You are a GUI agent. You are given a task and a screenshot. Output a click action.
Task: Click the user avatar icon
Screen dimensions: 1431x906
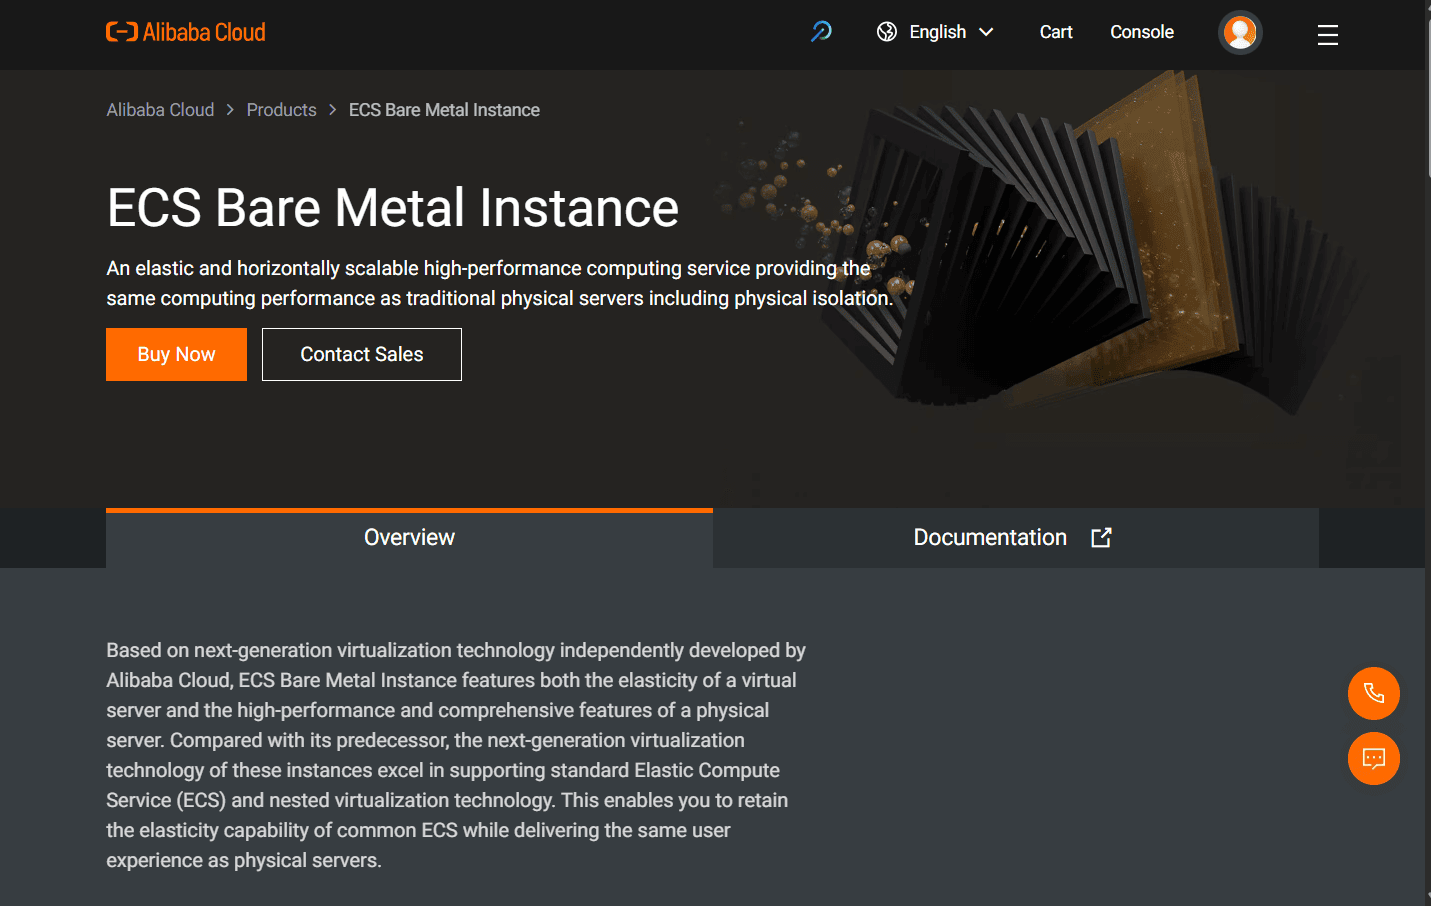coord(1240,33)
